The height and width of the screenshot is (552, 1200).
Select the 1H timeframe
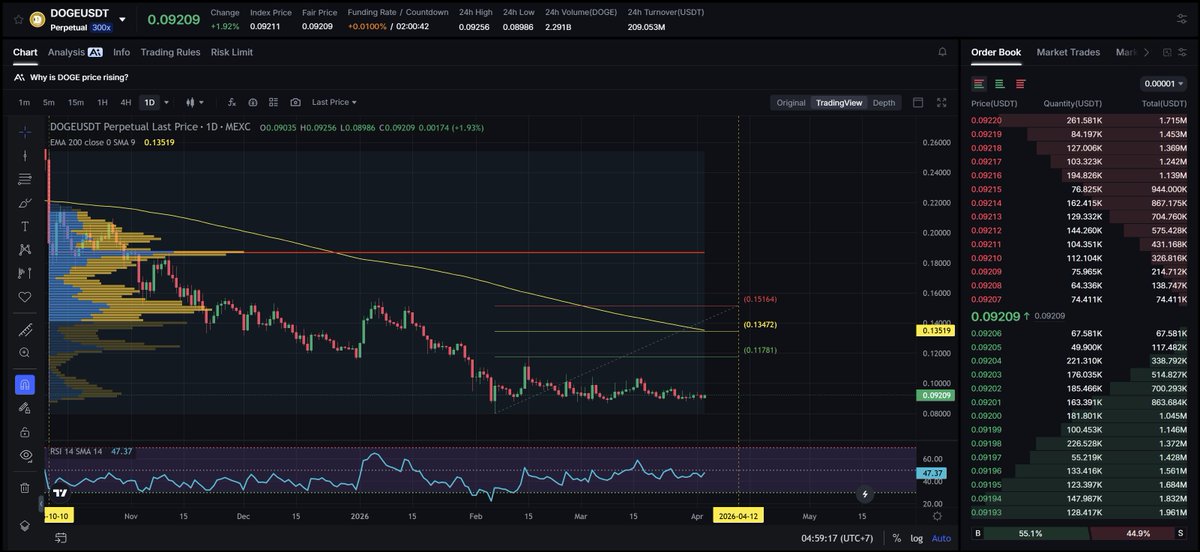102,102
